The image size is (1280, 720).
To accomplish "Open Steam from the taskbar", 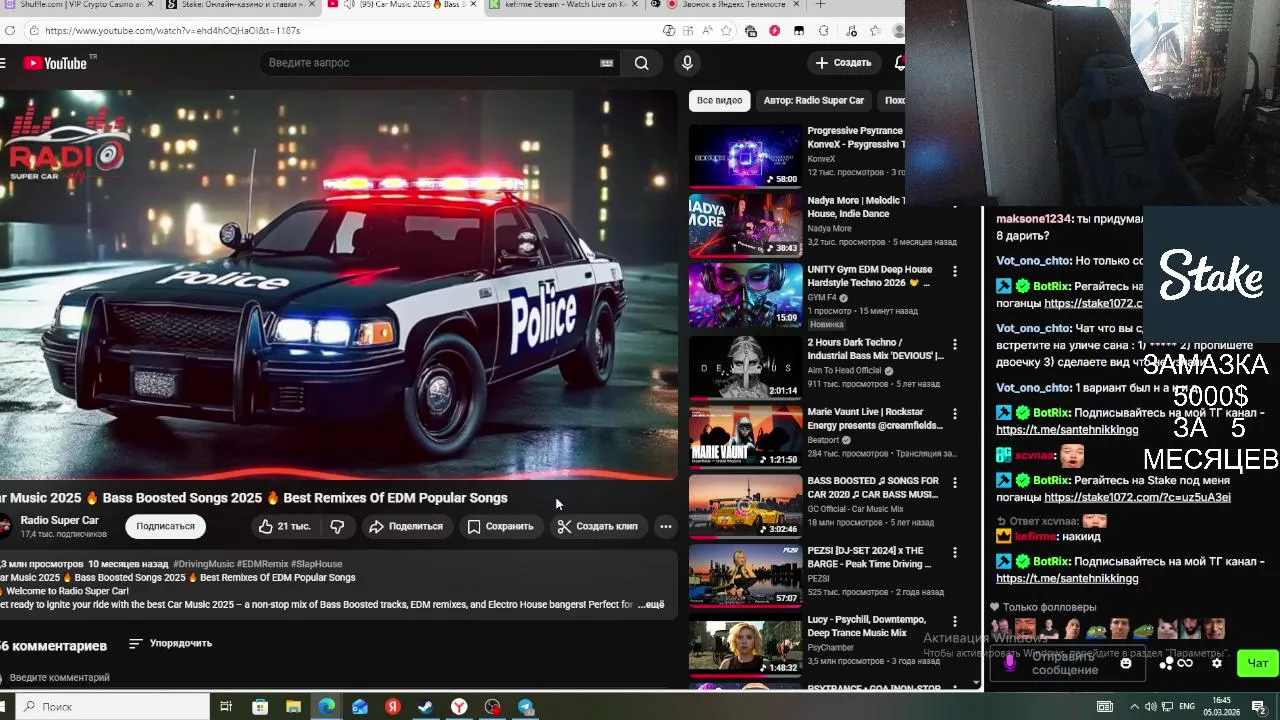I will pyautogui.click(x=425, y=707).
